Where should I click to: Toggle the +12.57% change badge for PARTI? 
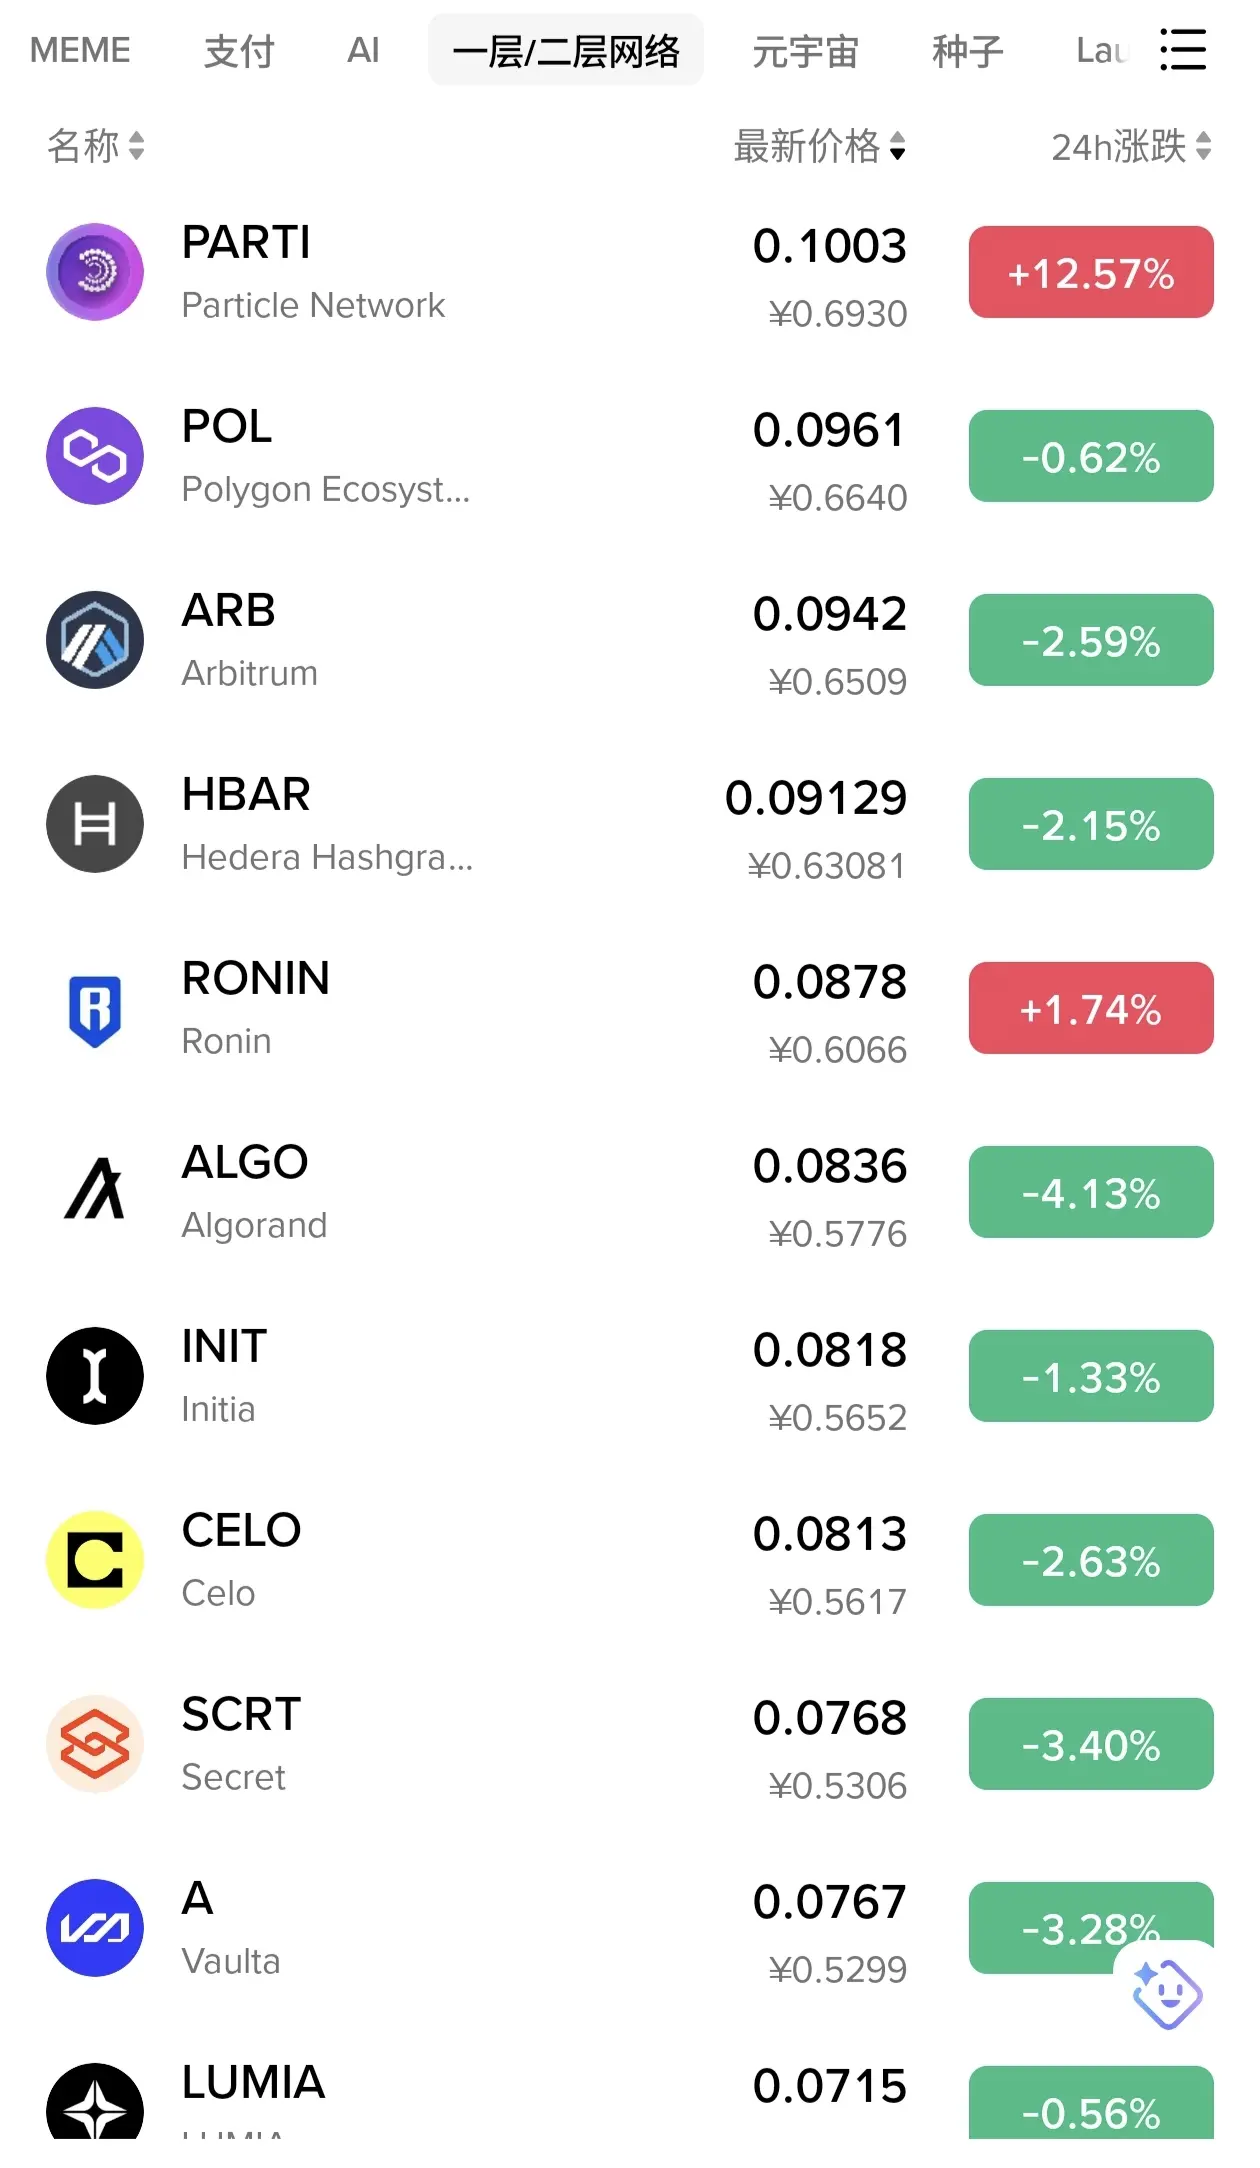click(1091, 272)
